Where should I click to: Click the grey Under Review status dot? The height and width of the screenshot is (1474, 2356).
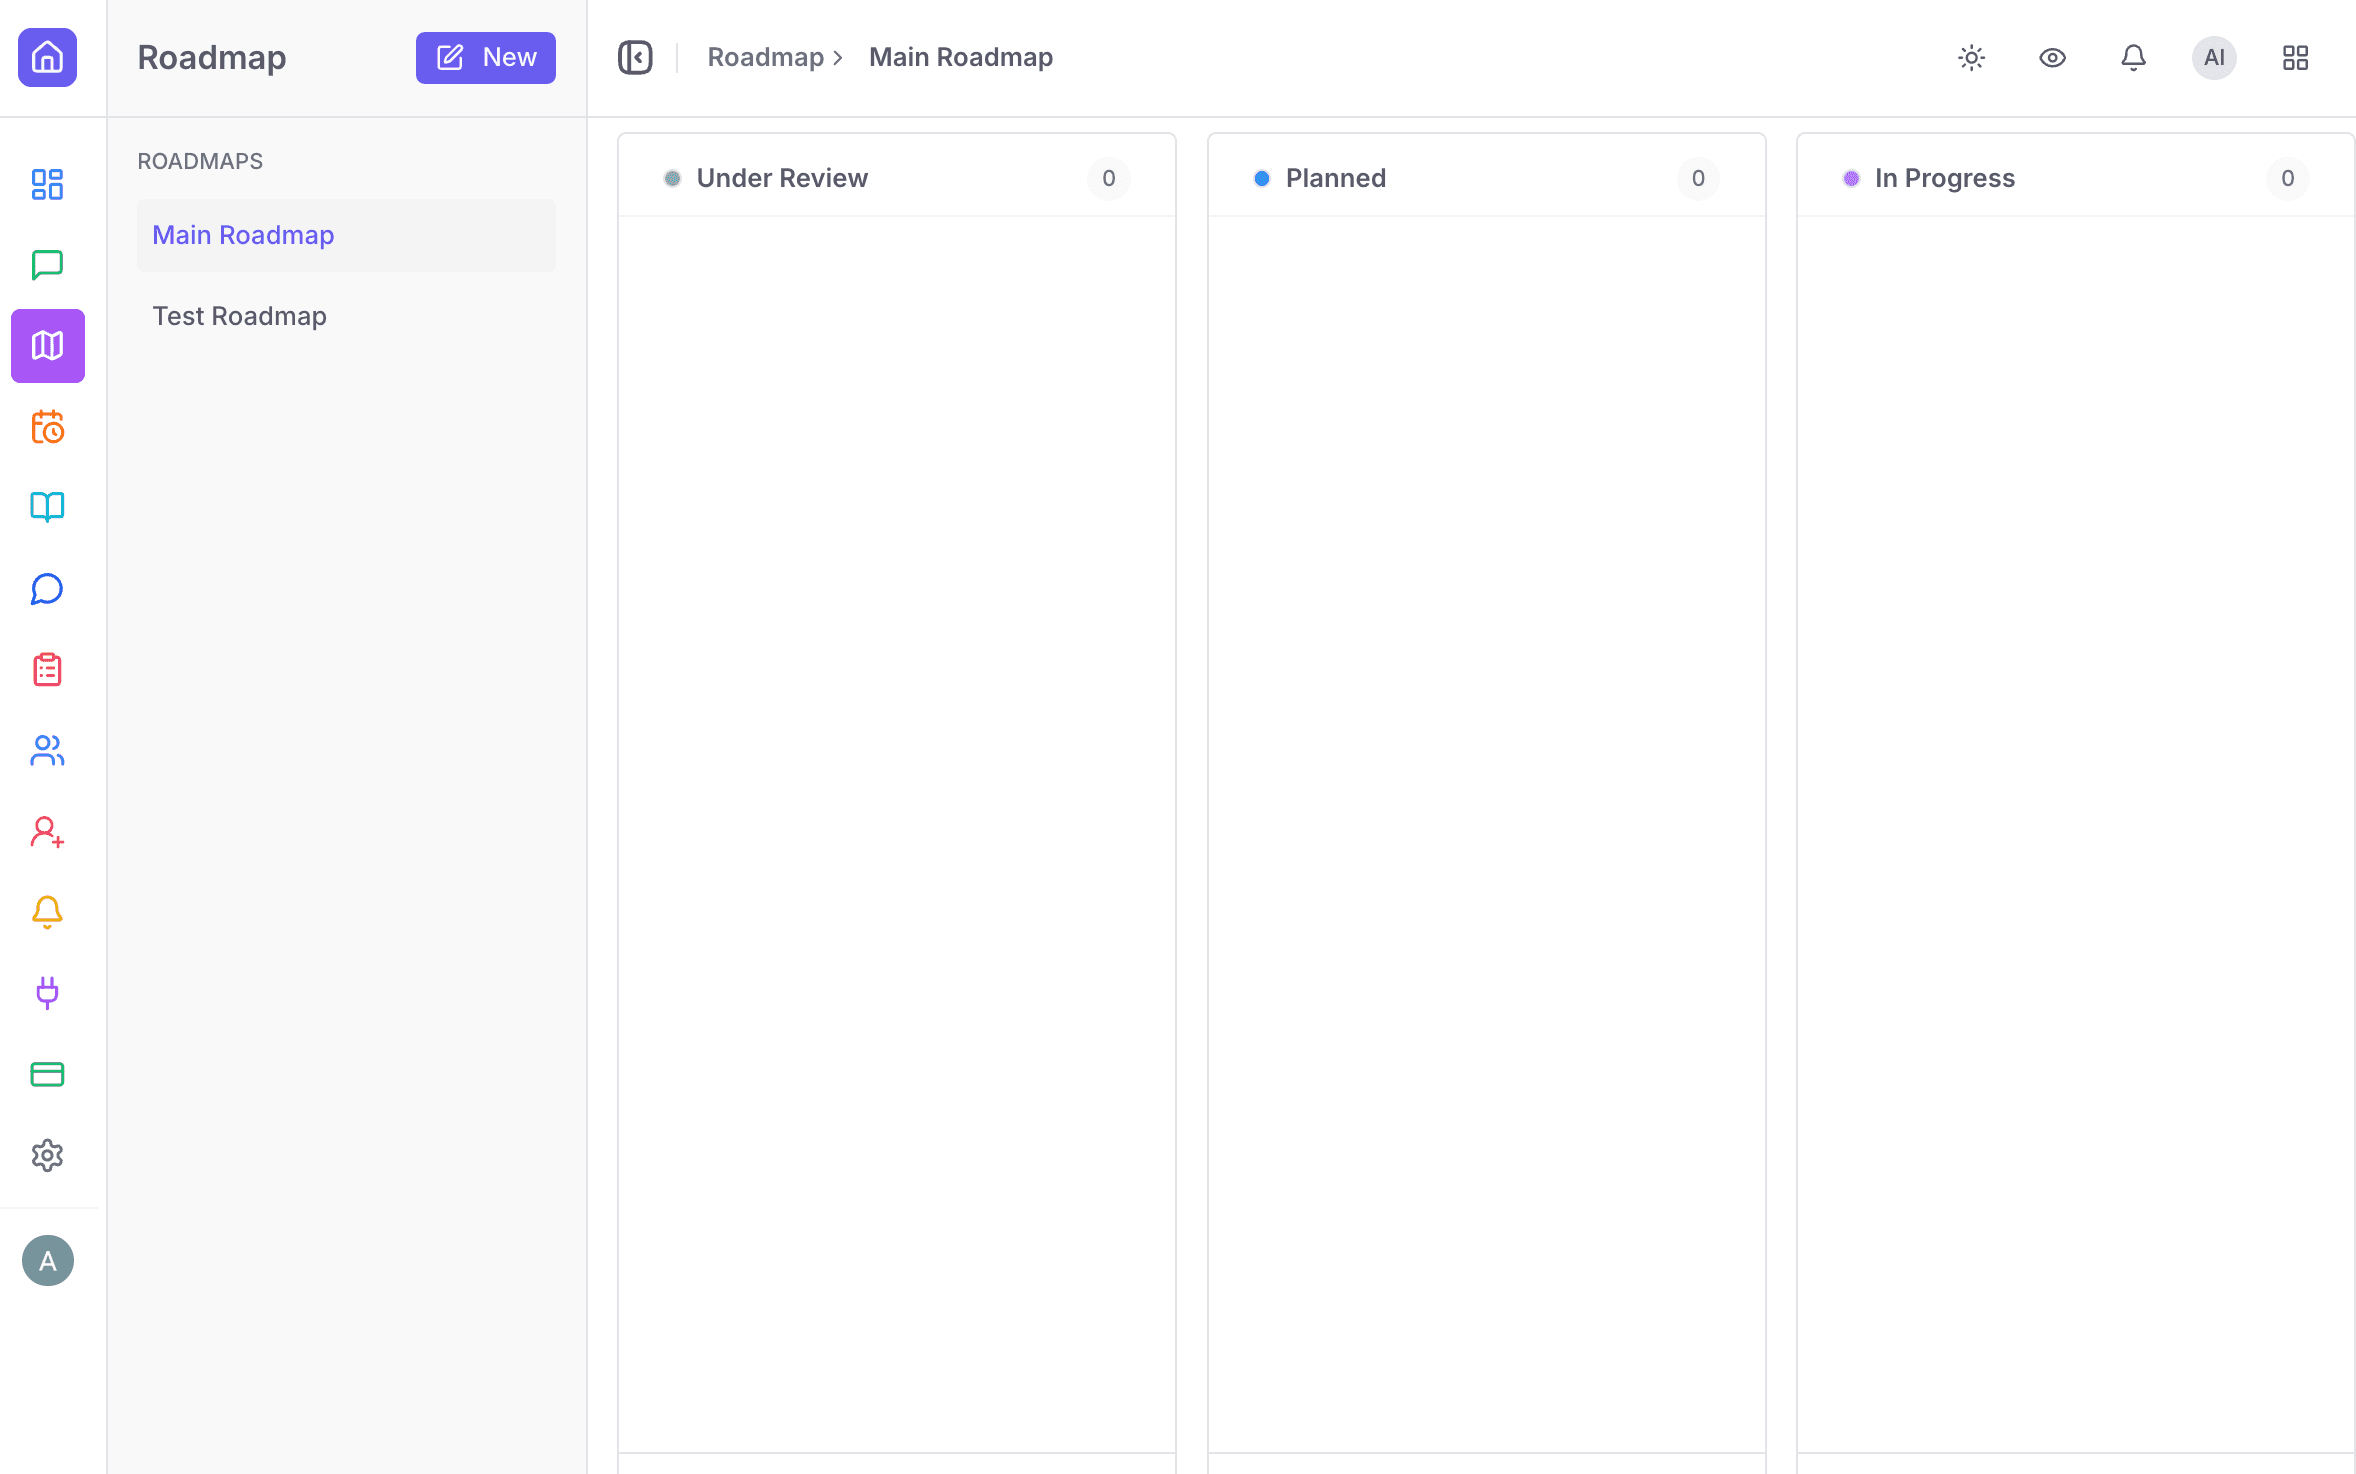click(672, 178)
